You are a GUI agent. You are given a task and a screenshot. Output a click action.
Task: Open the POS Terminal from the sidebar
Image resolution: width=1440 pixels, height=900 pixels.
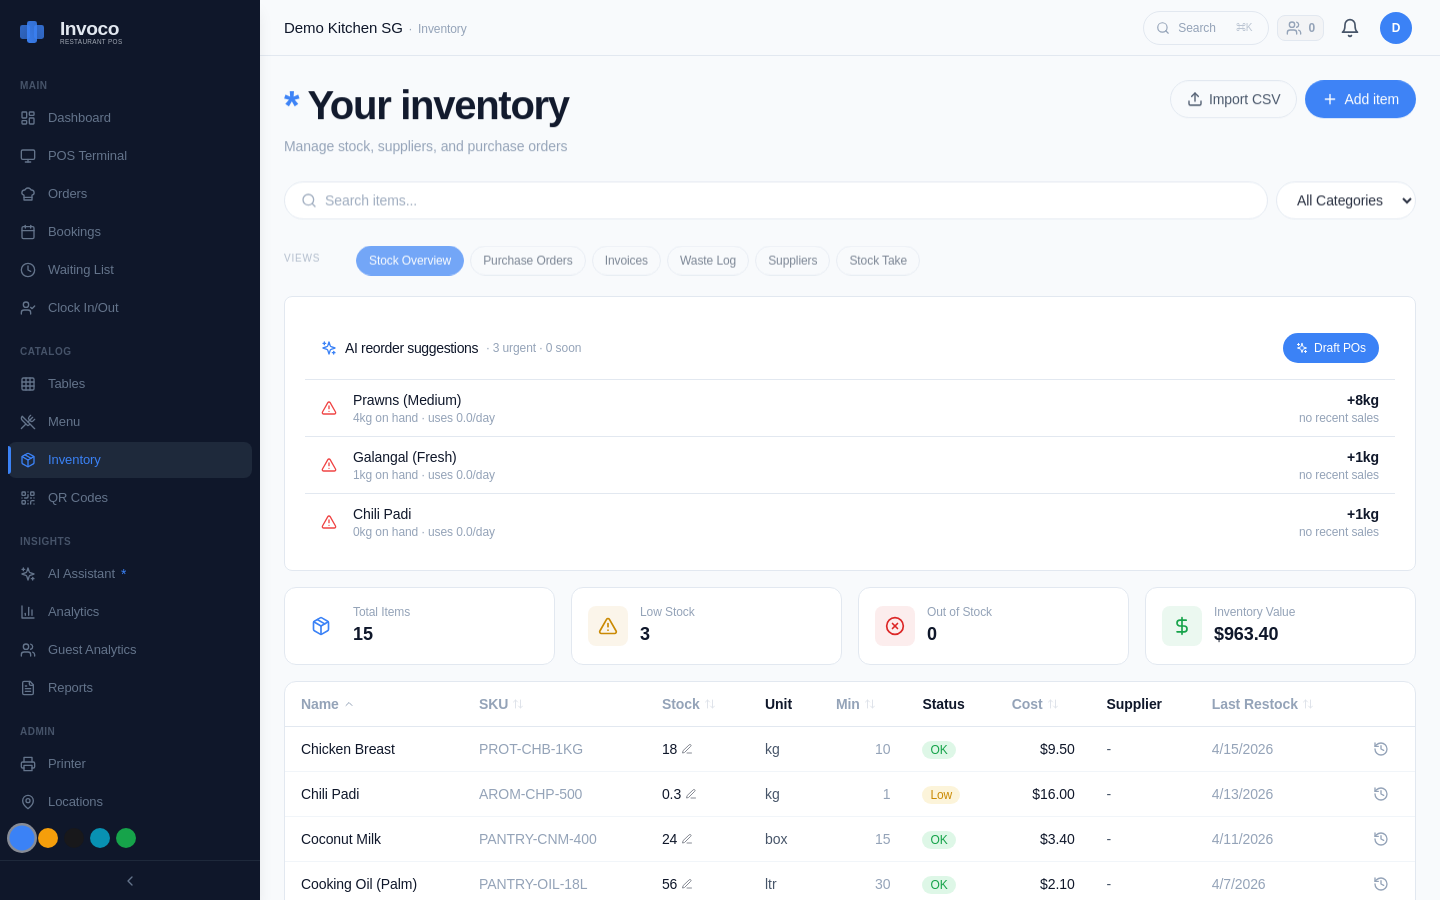[x=87, y=155]
